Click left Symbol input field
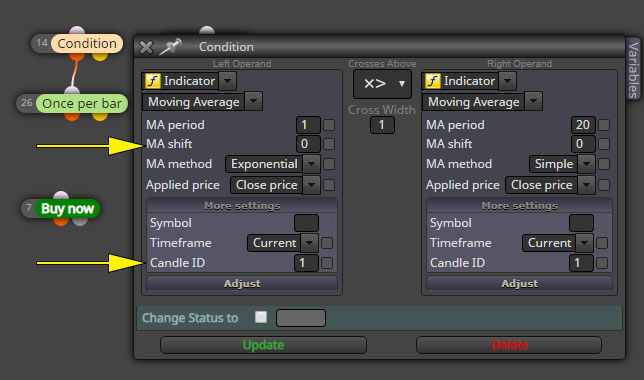The height and width of the screenshot is (380, 644). pyautogui.click(x=306, y=223)
